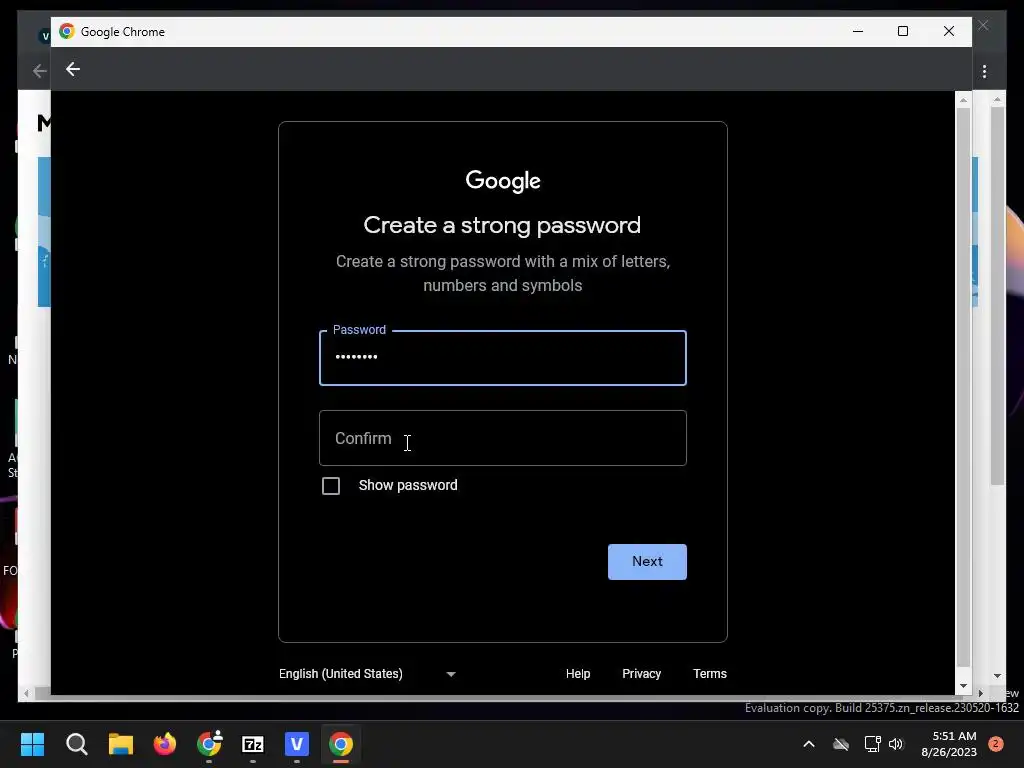Open the Terms link
Image resolution: width=1024 pixels, height=768 pixels.
pos(710,674)
